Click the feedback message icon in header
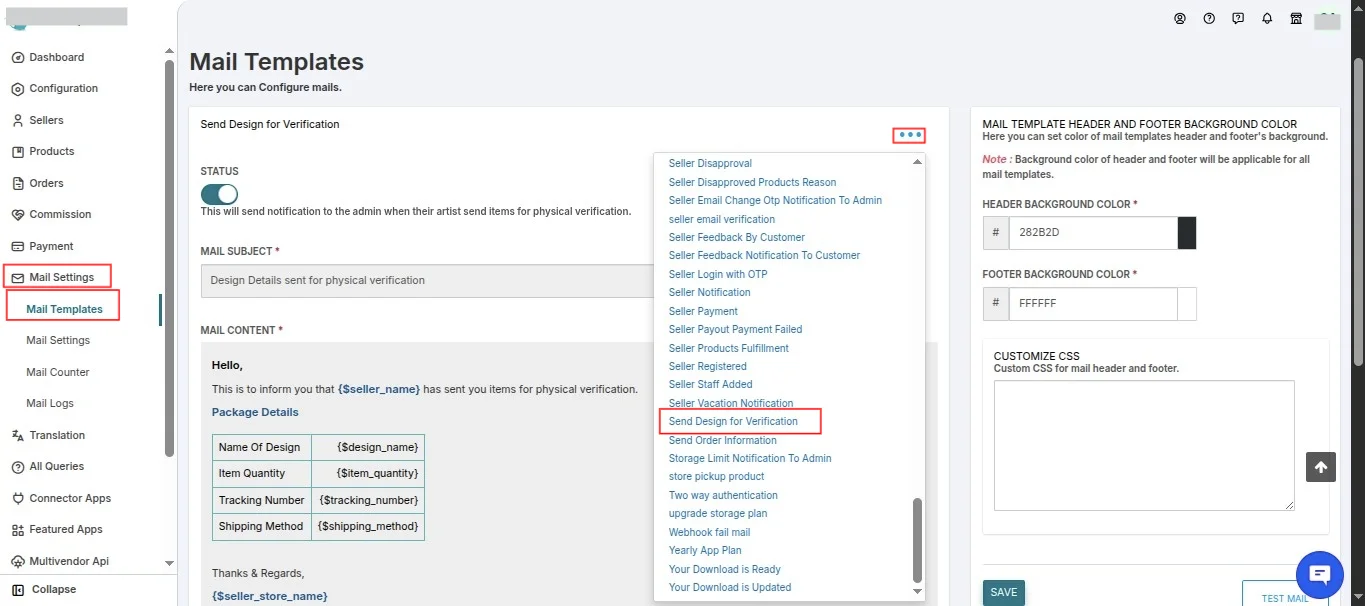Image resolution: width=1365 pixels, height=606 pixels. (x=1238, y=18)
